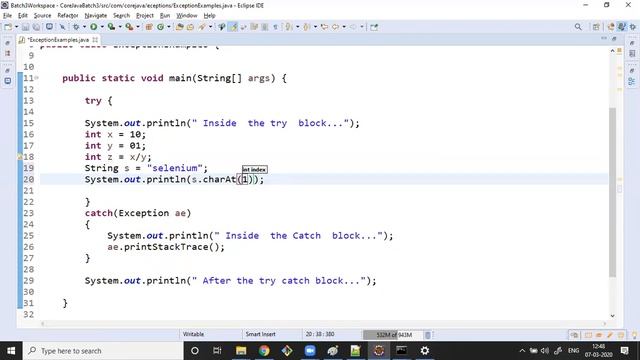Click the tip of the day lightbulb icon

pos(634,335)
